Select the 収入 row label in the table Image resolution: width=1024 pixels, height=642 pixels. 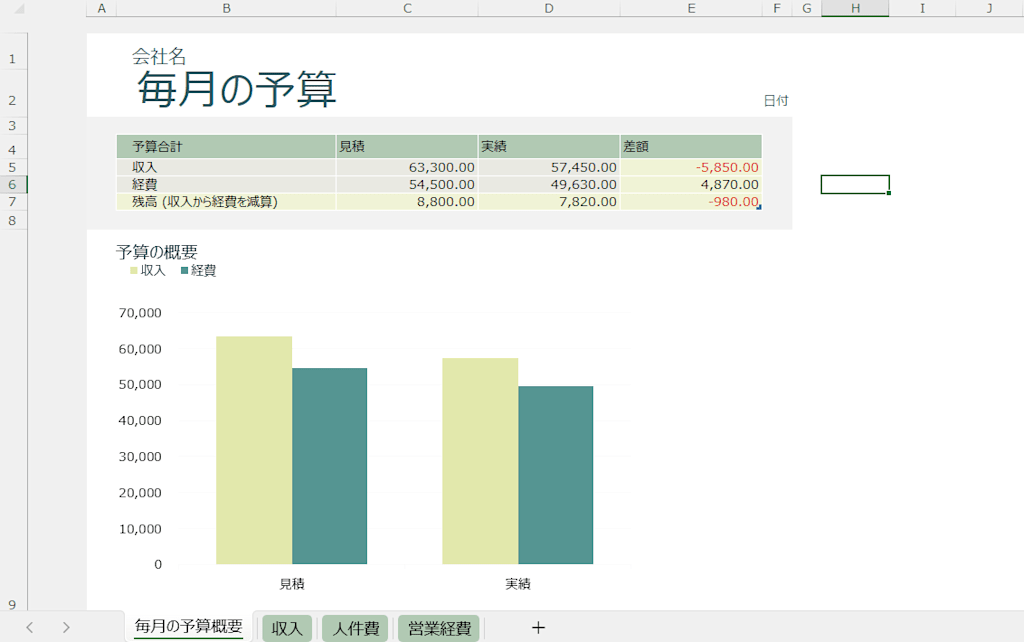click(x=226, y=167)
